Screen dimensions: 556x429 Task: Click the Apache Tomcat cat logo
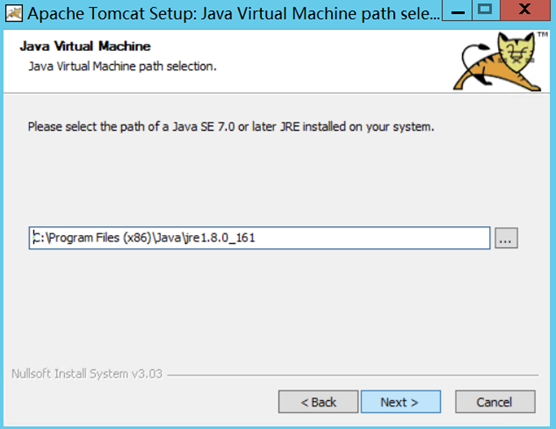(497, 61)
